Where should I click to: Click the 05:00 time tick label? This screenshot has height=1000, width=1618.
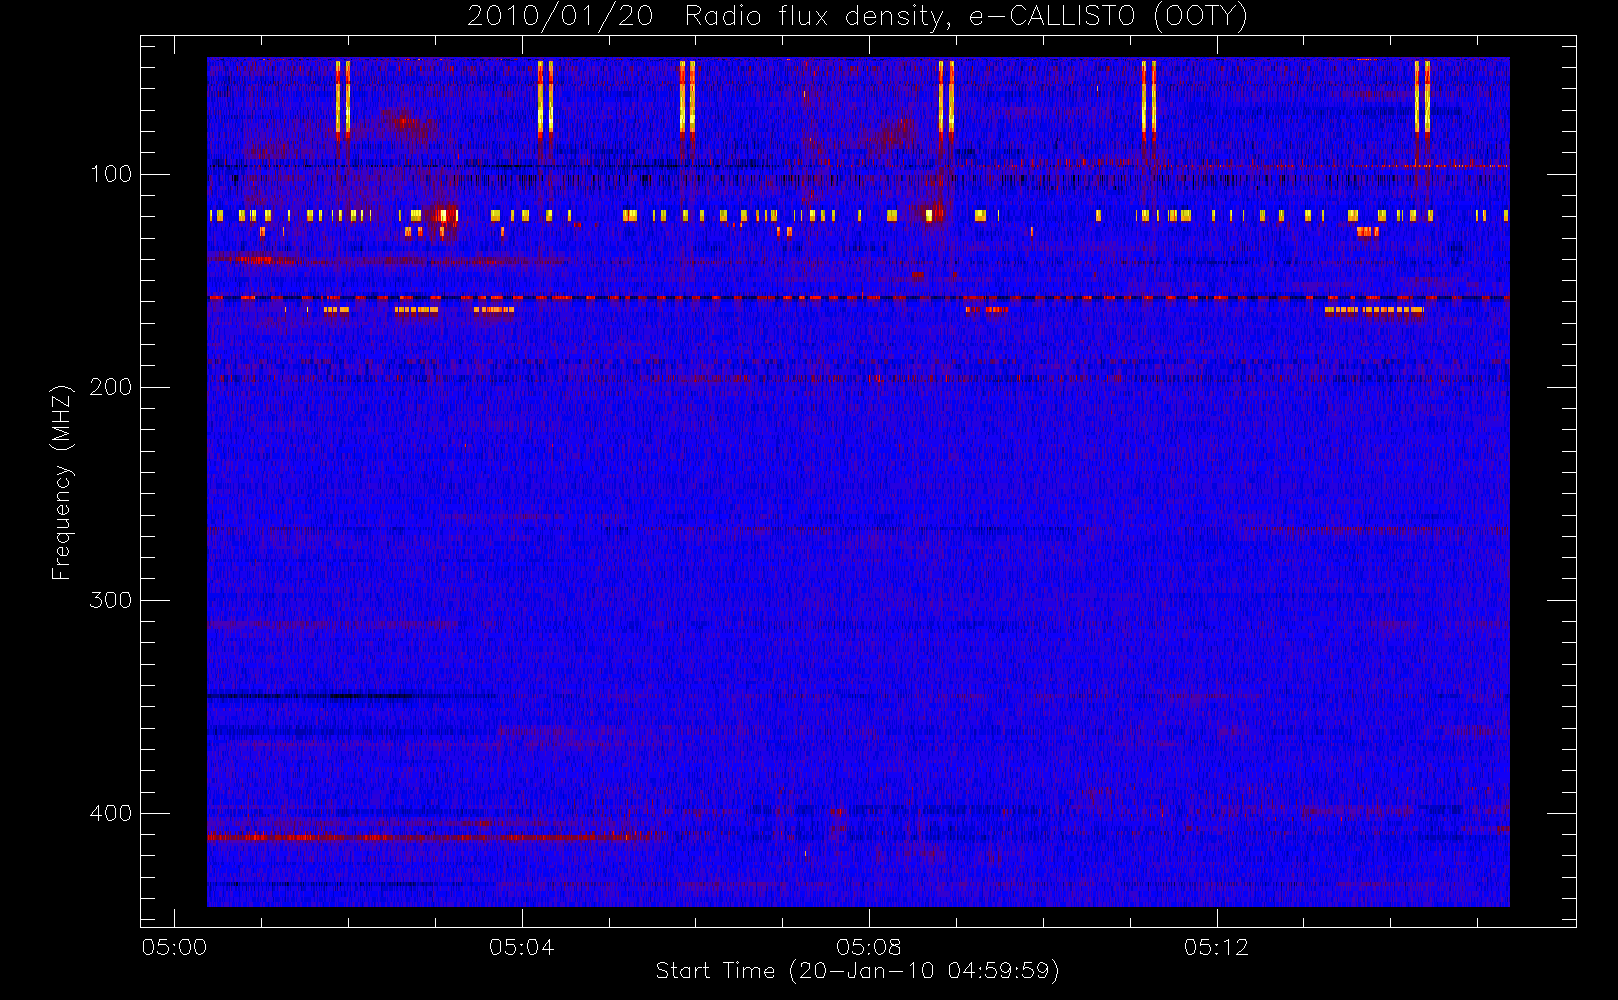pos(174,947)
